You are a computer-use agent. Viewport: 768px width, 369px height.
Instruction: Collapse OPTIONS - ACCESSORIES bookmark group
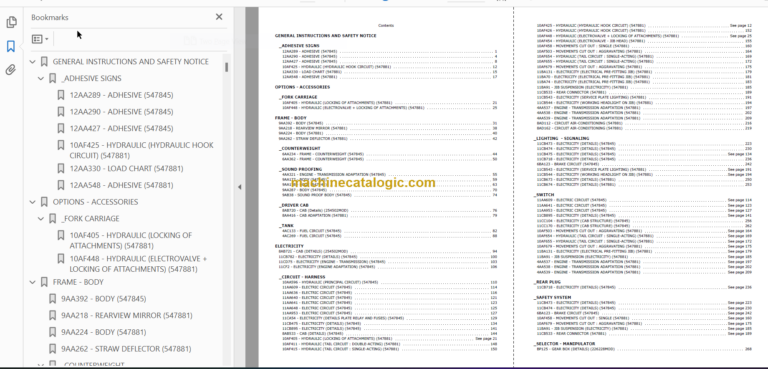(x=33, y=202)
